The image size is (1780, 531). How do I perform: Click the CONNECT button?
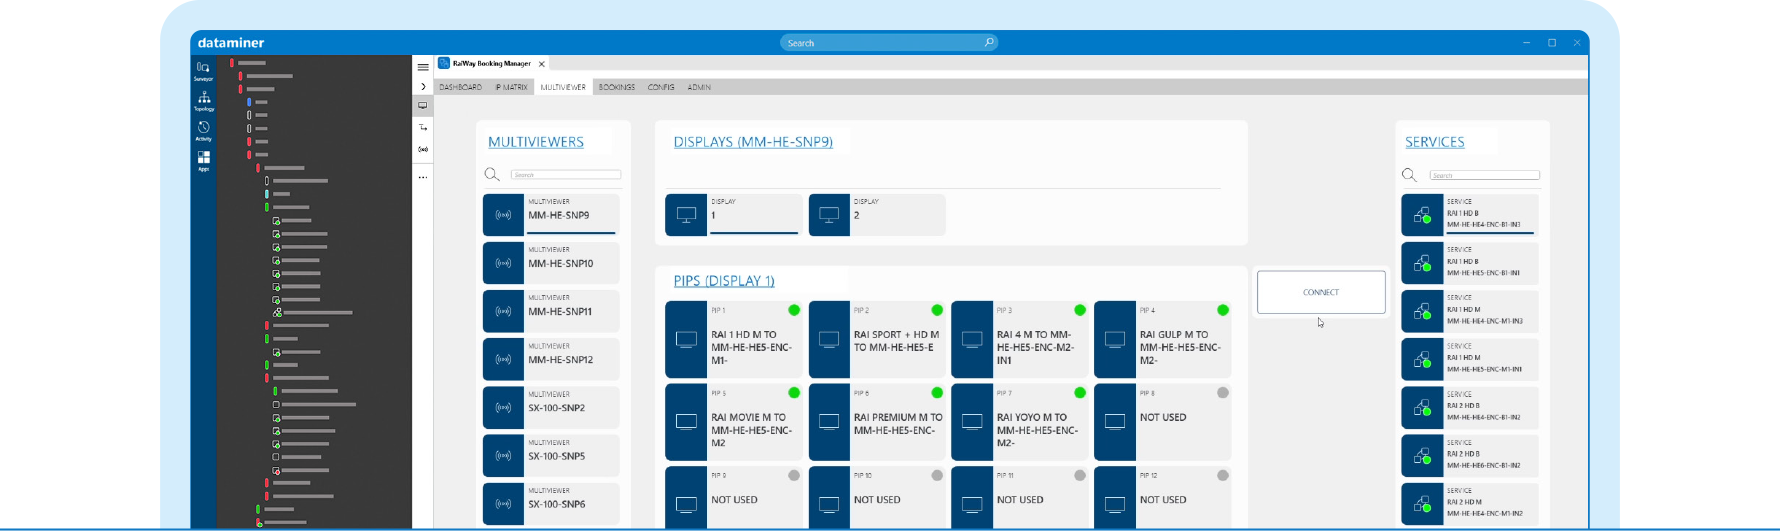click(x=1321, y=292)
